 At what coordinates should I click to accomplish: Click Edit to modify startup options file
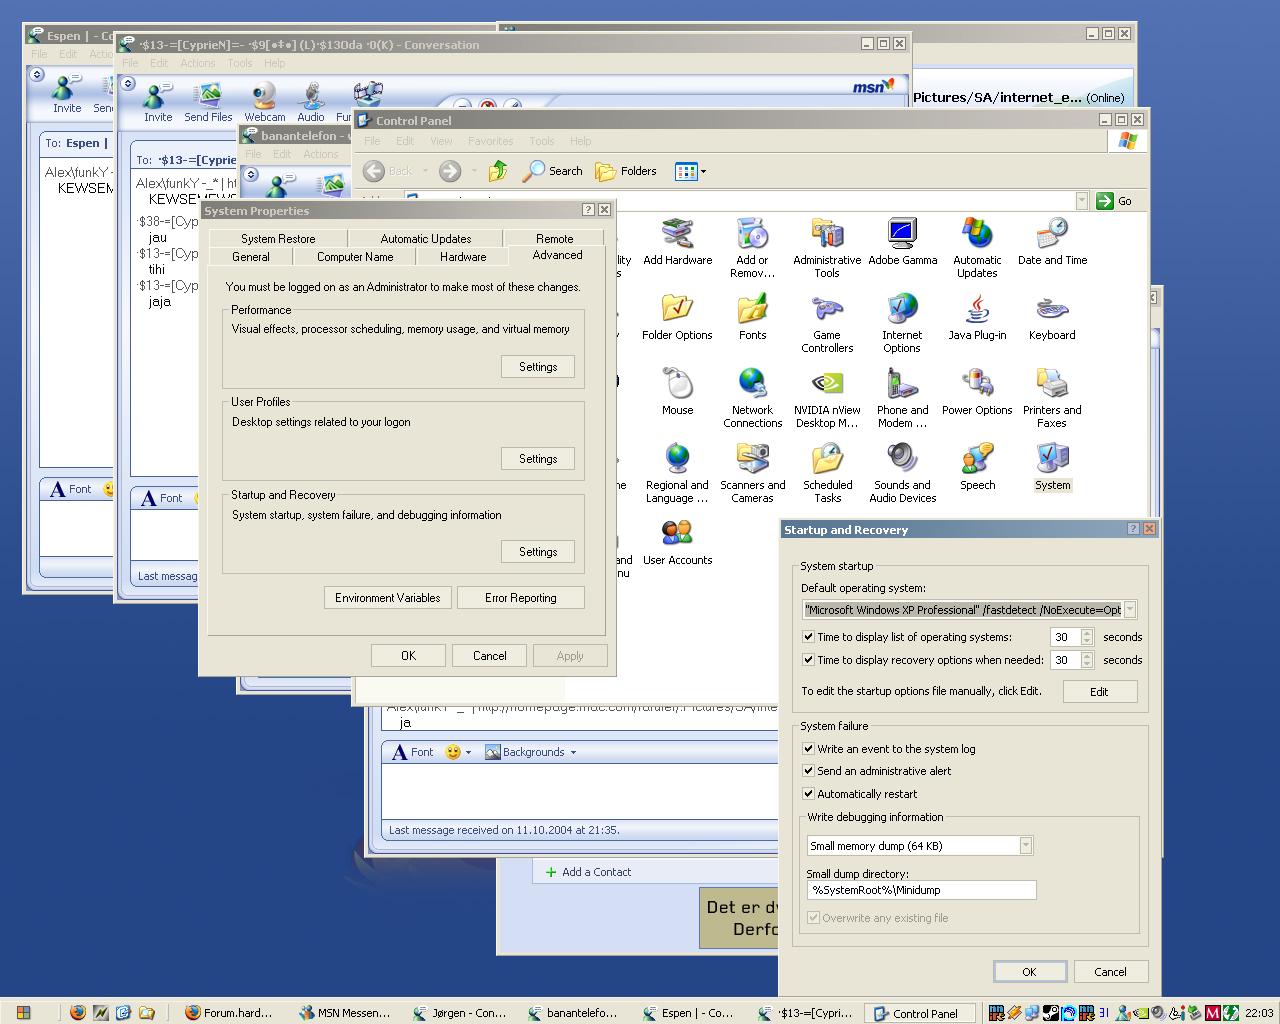pos(1098,692)
